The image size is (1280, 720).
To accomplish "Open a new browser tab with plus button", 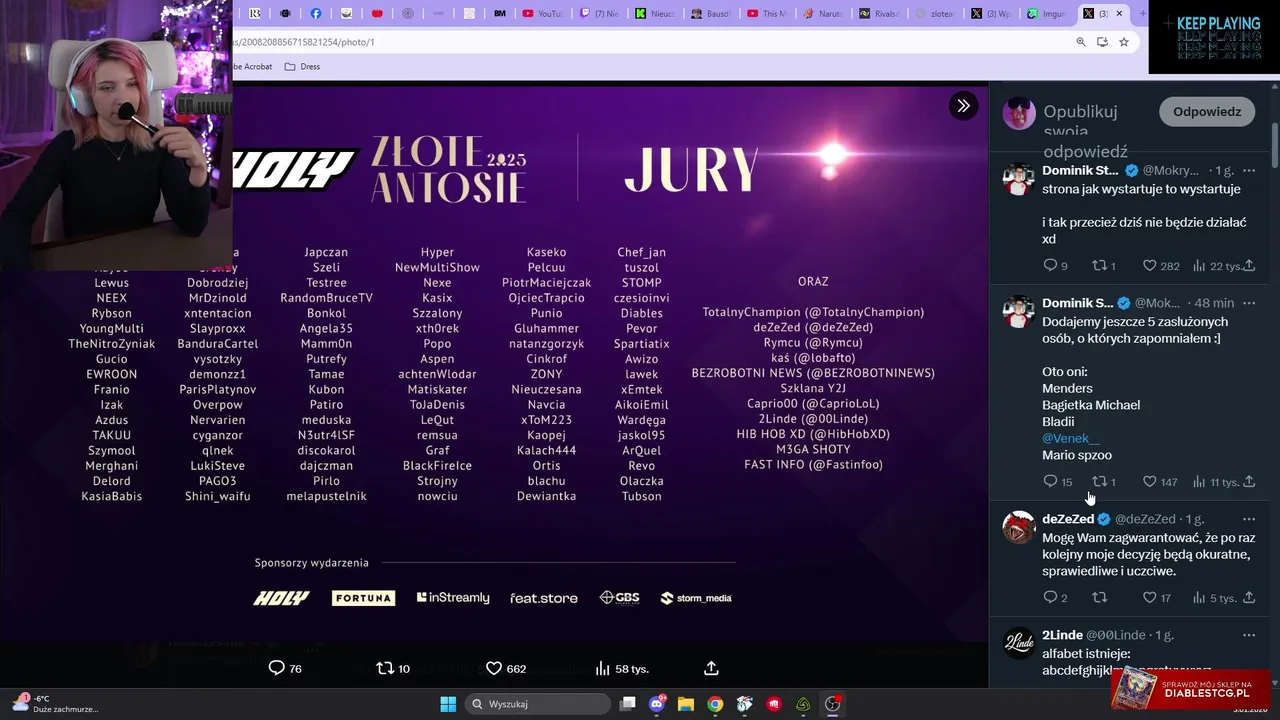I will (1141, 14).
